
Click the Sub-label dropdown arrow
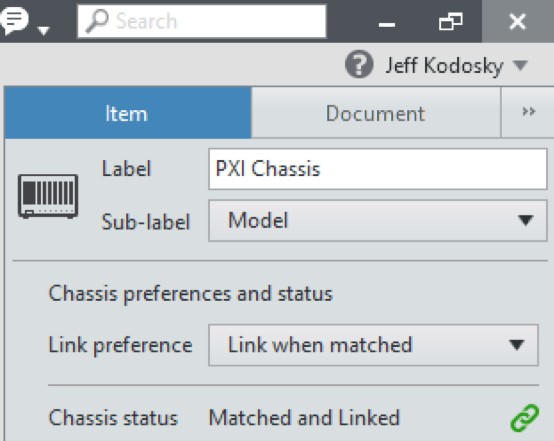tap(525, 220)
